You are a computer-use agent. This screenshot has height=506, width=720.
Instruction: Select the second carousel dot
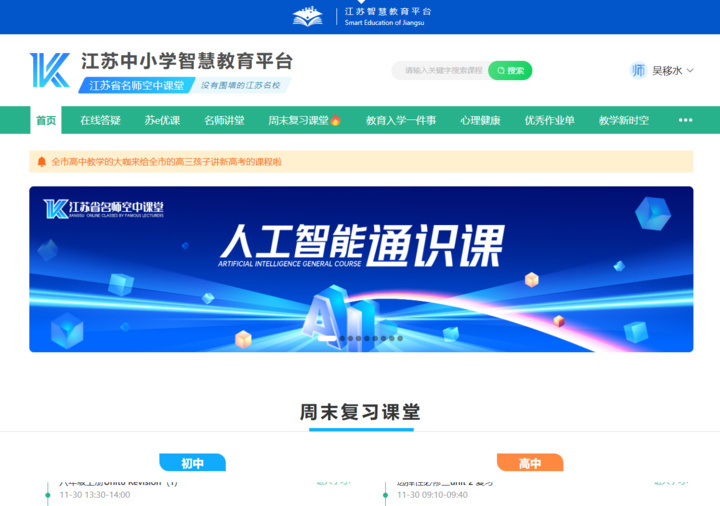click(x=342, y=338)
